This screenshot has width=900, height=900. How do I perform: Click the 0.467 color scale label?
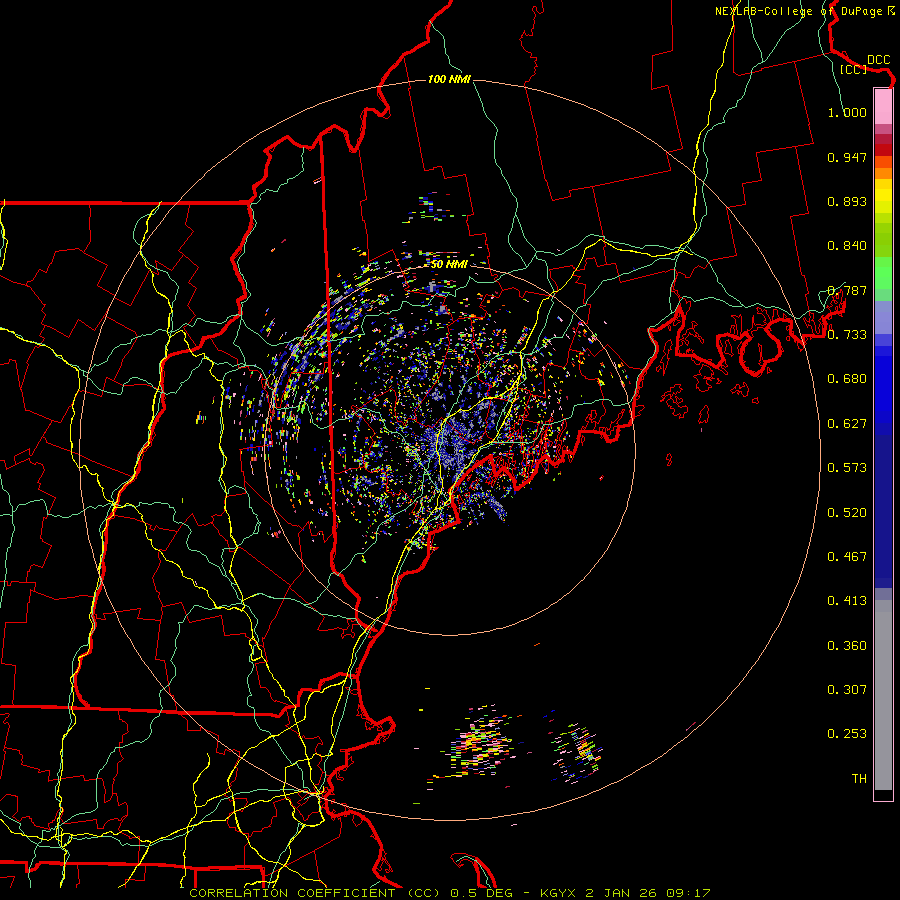pos(847,557)
